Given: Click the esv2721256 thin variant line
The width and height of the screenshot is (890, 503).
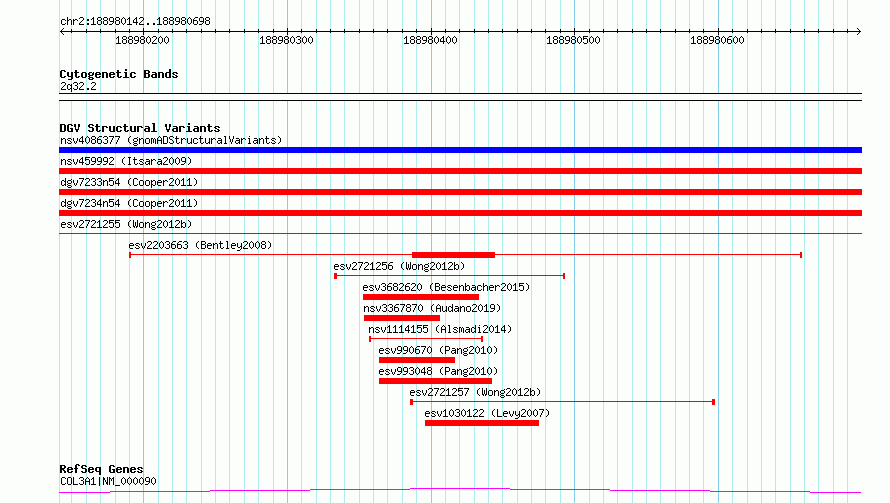Looking at the screenshot, I should 450,276.
